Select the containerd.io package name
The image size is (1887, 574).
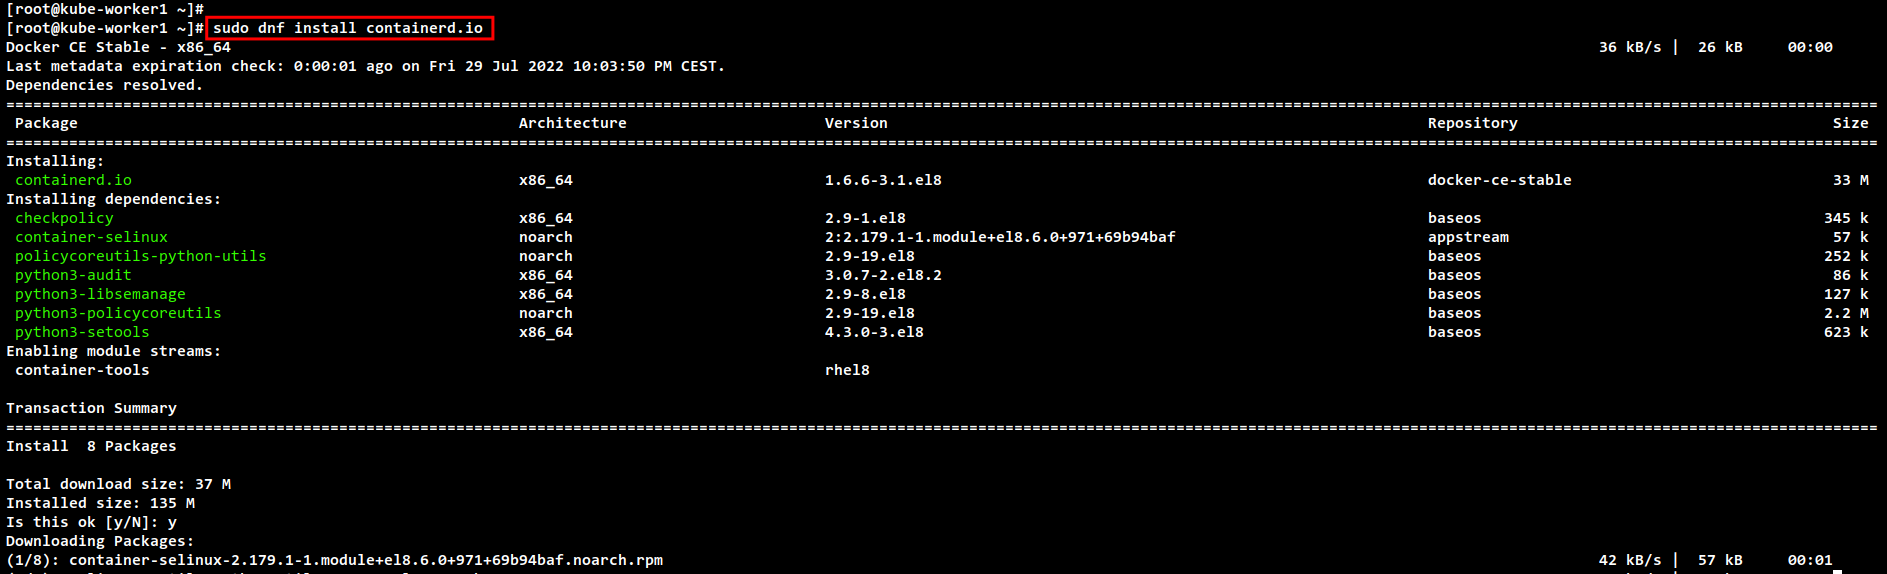click(x=73, y=180)
